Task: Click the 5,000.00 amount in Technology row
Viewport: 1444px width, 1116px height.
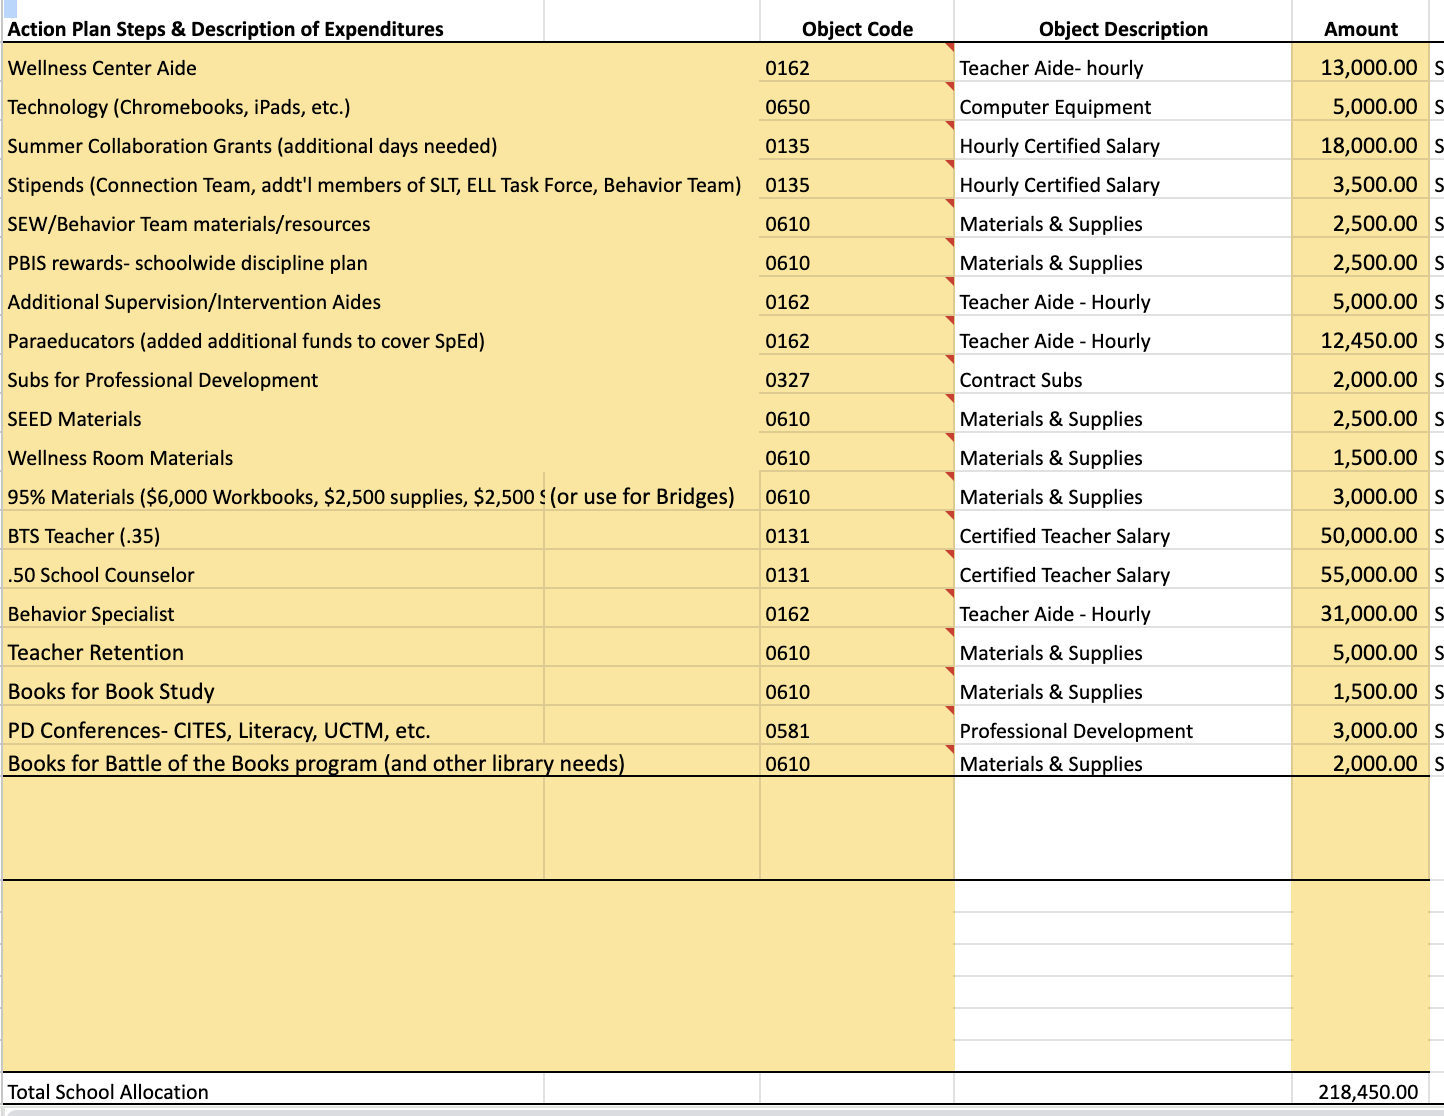Action: pos(1375,106)
